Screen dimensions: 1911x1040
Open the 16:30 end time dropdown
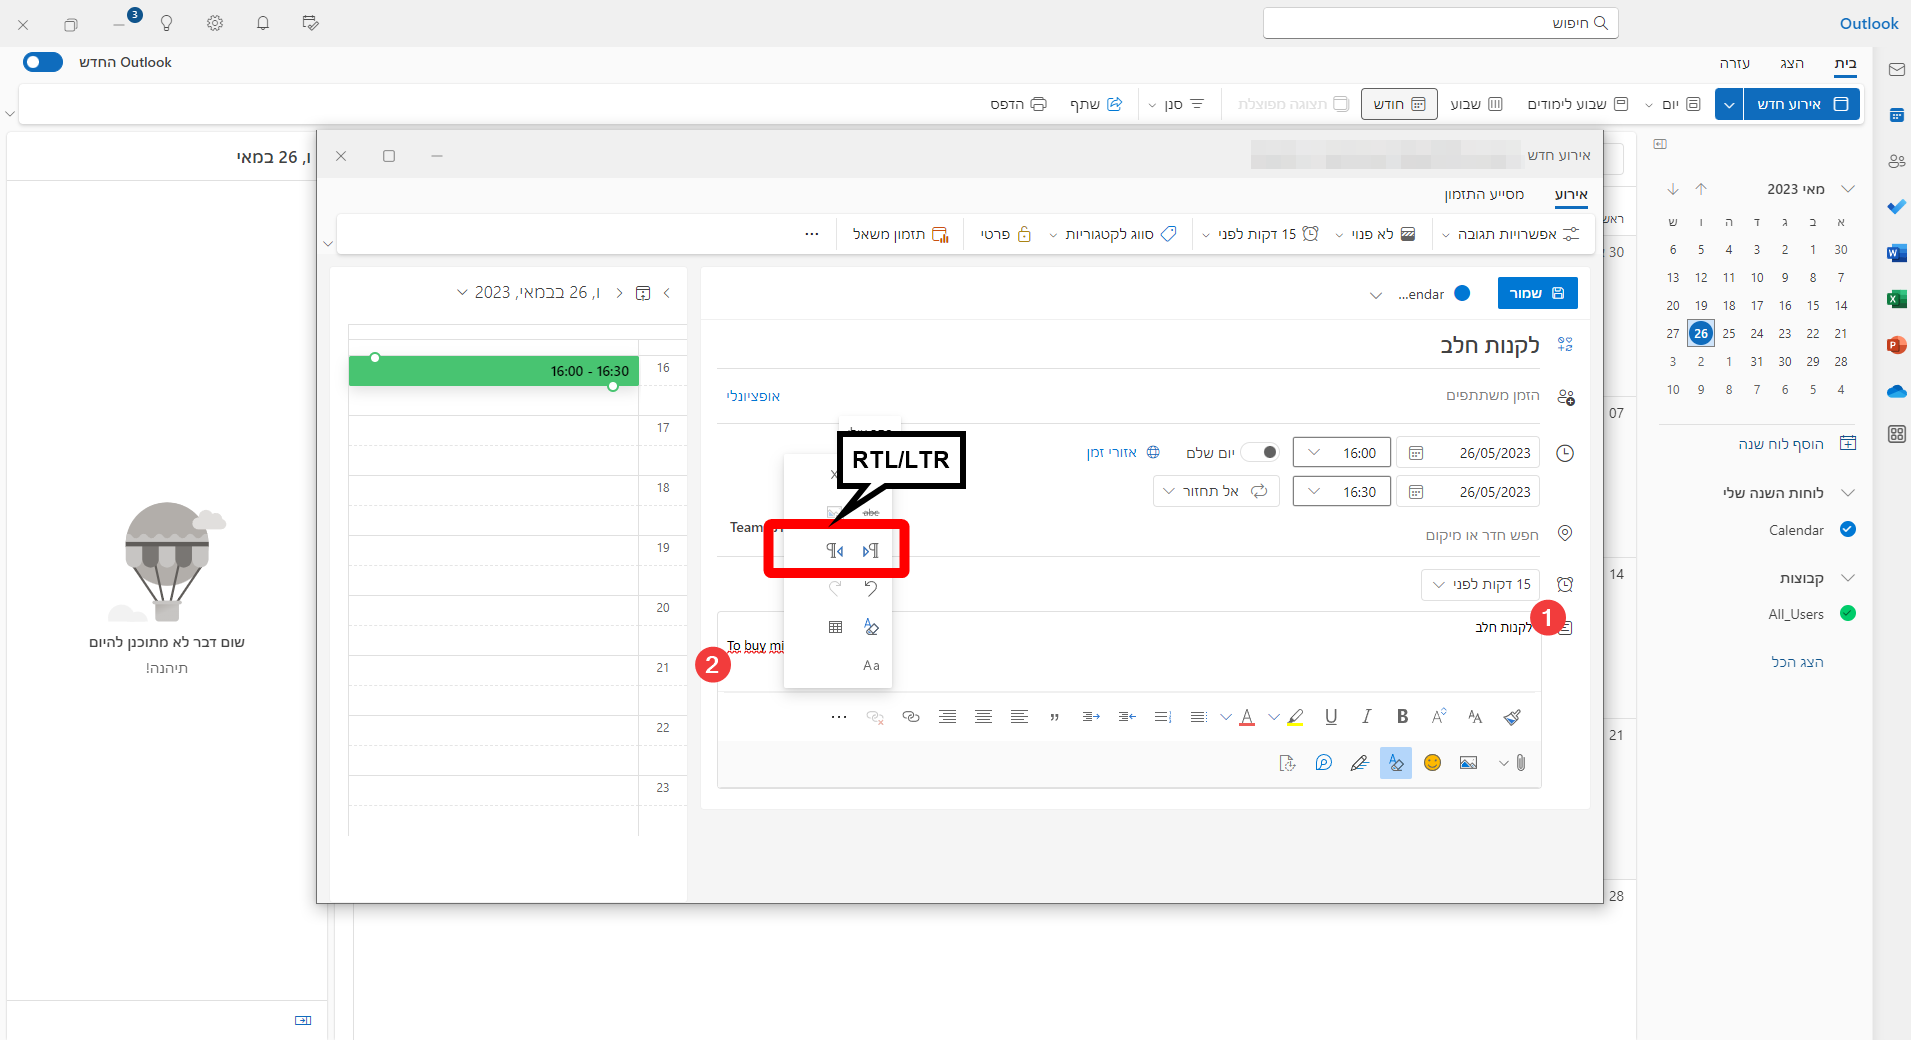1341,492
